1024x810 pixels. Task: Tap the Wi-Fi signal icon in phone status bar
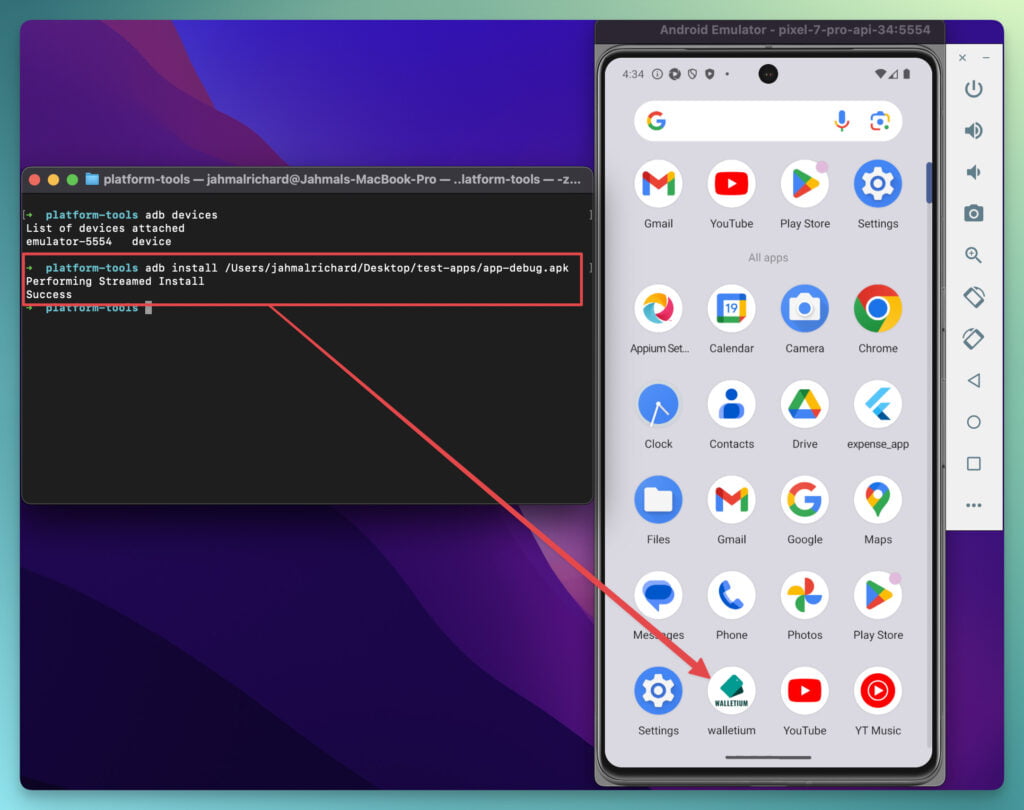880,74
